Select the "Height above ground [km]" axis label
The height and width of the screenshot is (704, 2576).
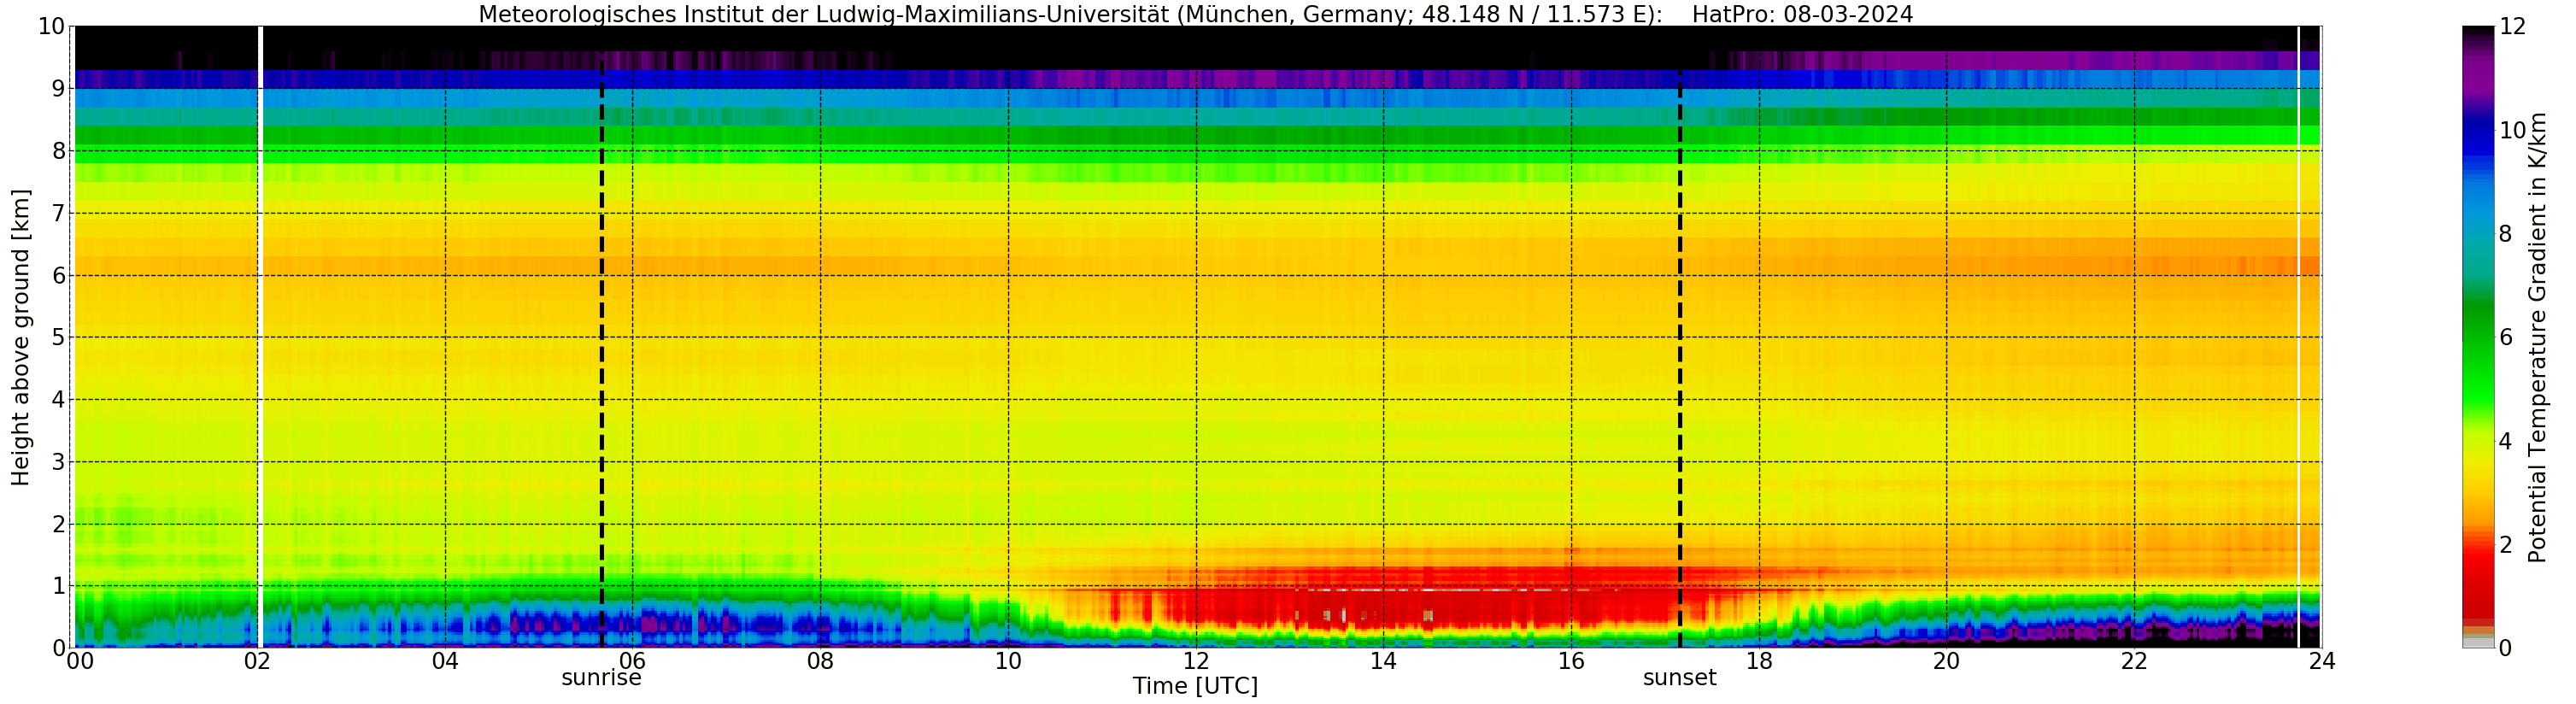tap(21, 337)
